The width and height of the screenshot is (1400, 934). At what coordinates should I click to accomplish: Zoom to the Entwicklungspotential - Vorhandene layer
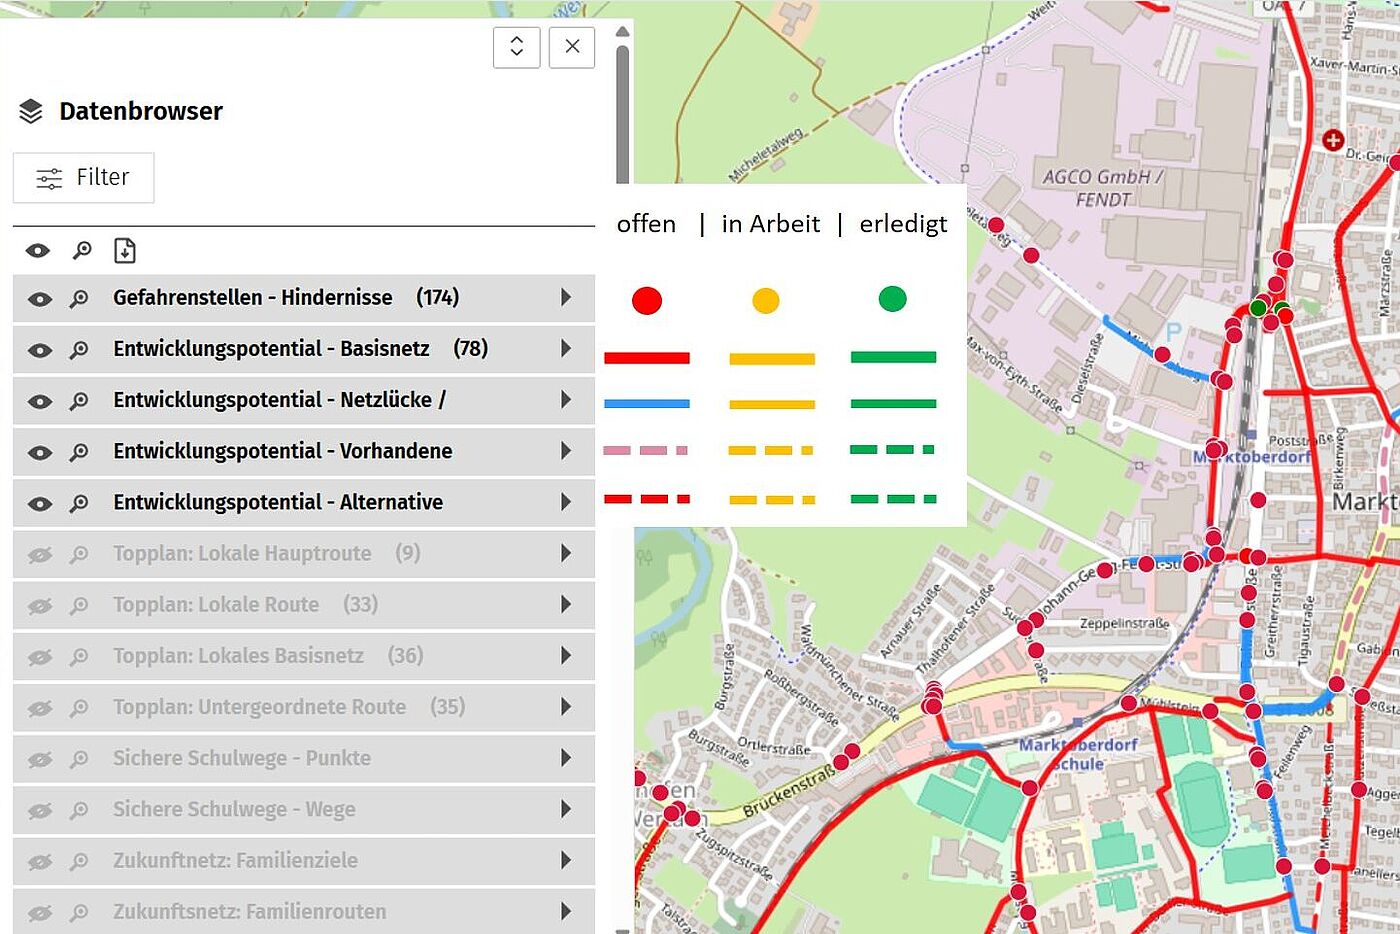[79, 453]
